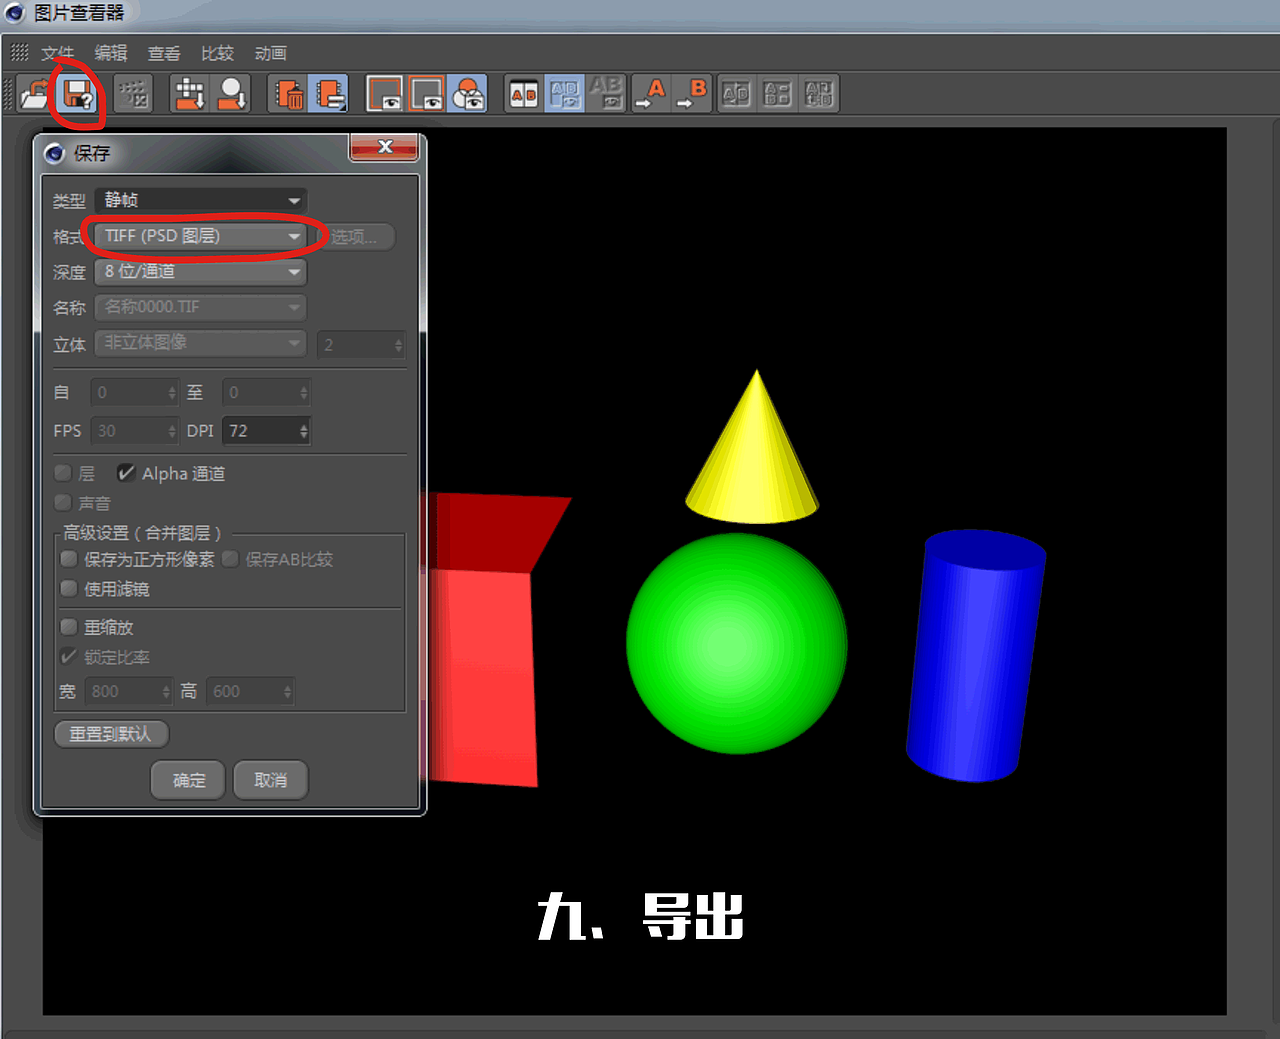Click the 自 start frame field
The height and width of the screenshot is (1039, 1280).
(134, 393)
